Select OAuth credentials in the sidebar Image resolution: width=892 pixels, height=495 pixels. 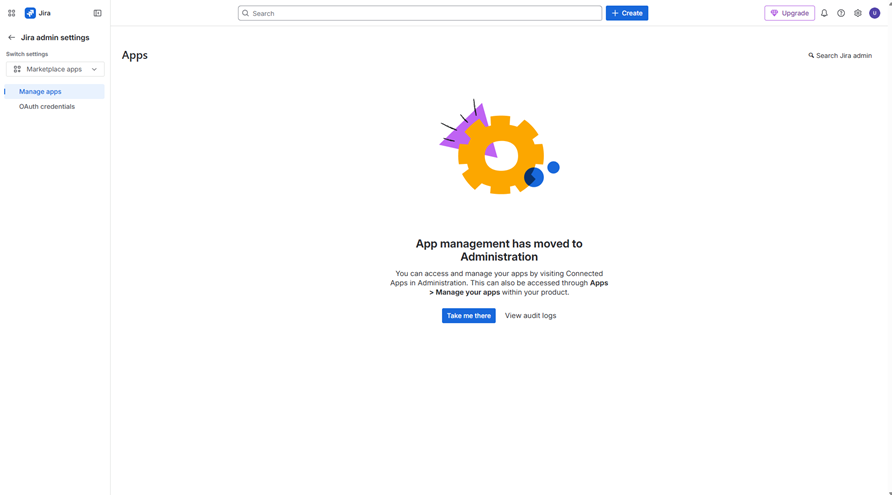point(47,106)
